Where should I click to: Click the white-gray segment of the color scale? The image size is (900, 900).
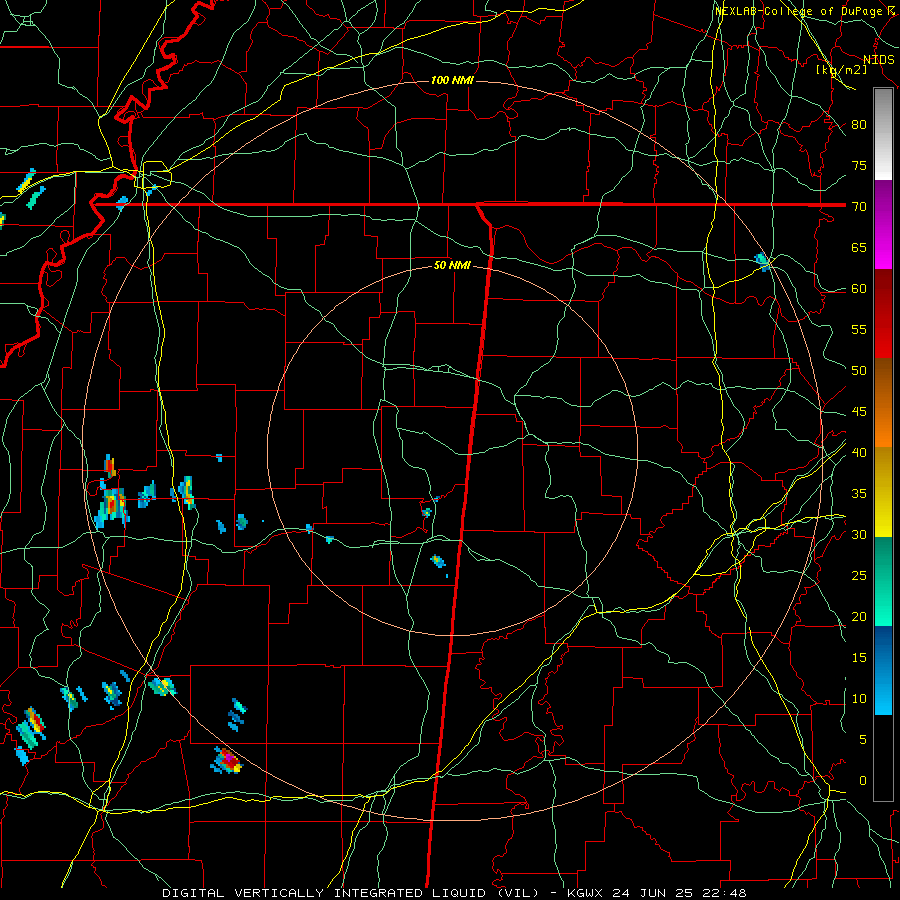click(883, 134)
